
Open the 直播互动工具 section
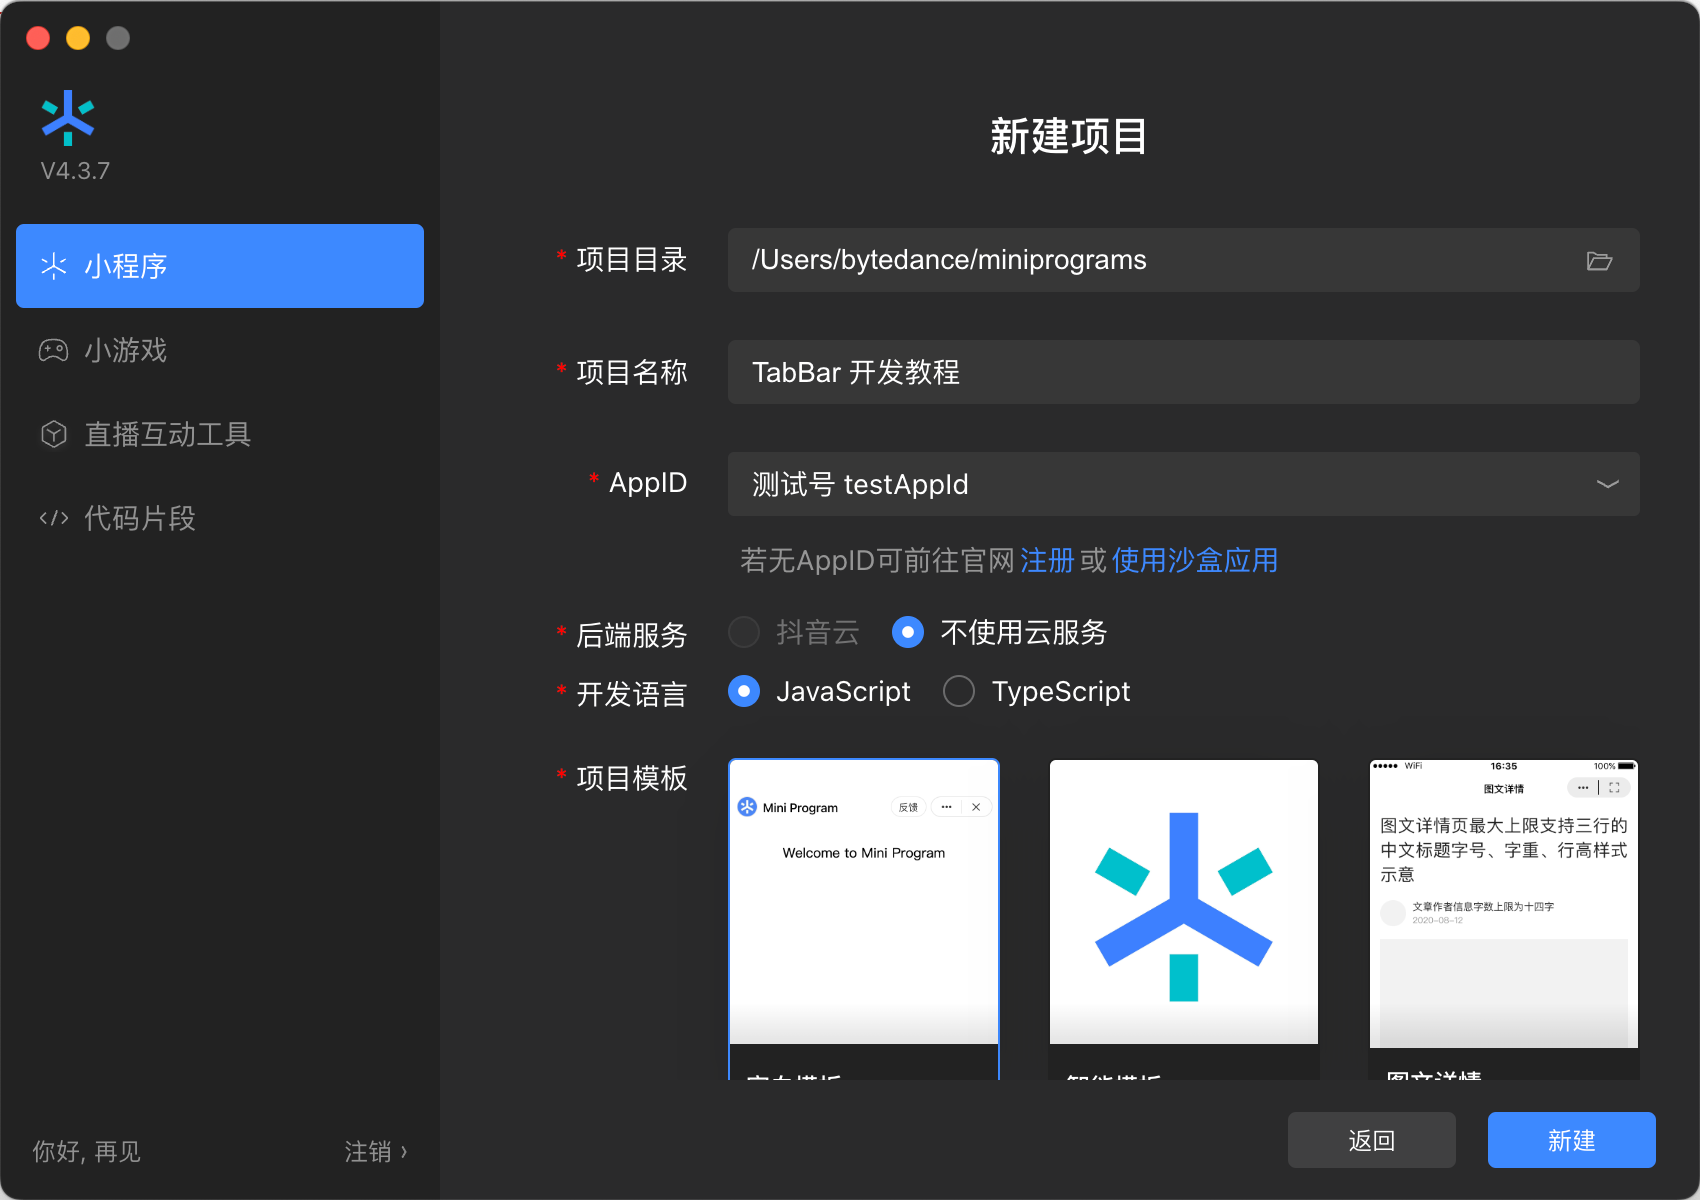coord(220,434)
